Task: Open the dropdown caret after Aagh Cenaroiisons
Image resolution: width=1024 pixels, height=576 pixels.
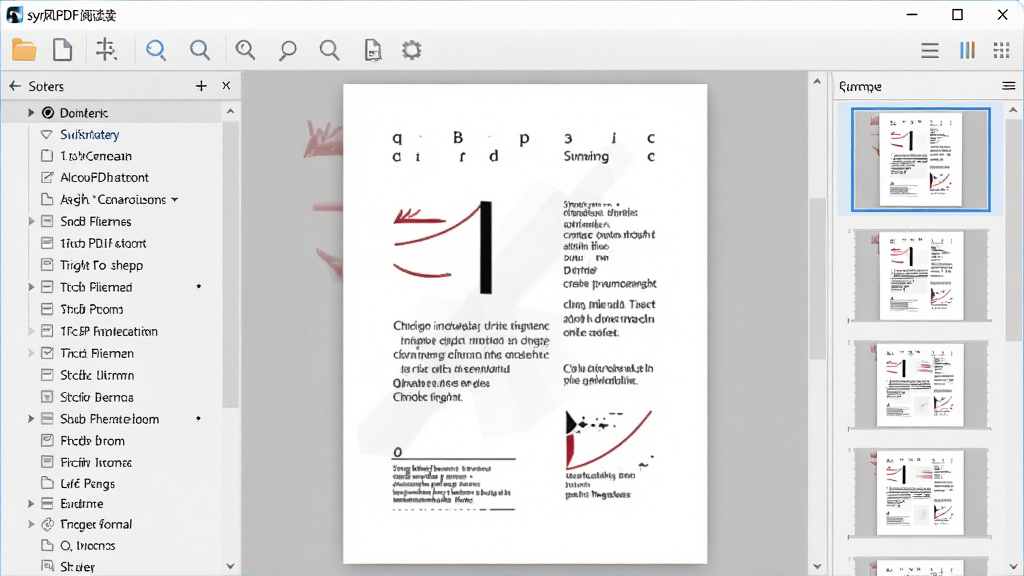Action: pos(175,200)
